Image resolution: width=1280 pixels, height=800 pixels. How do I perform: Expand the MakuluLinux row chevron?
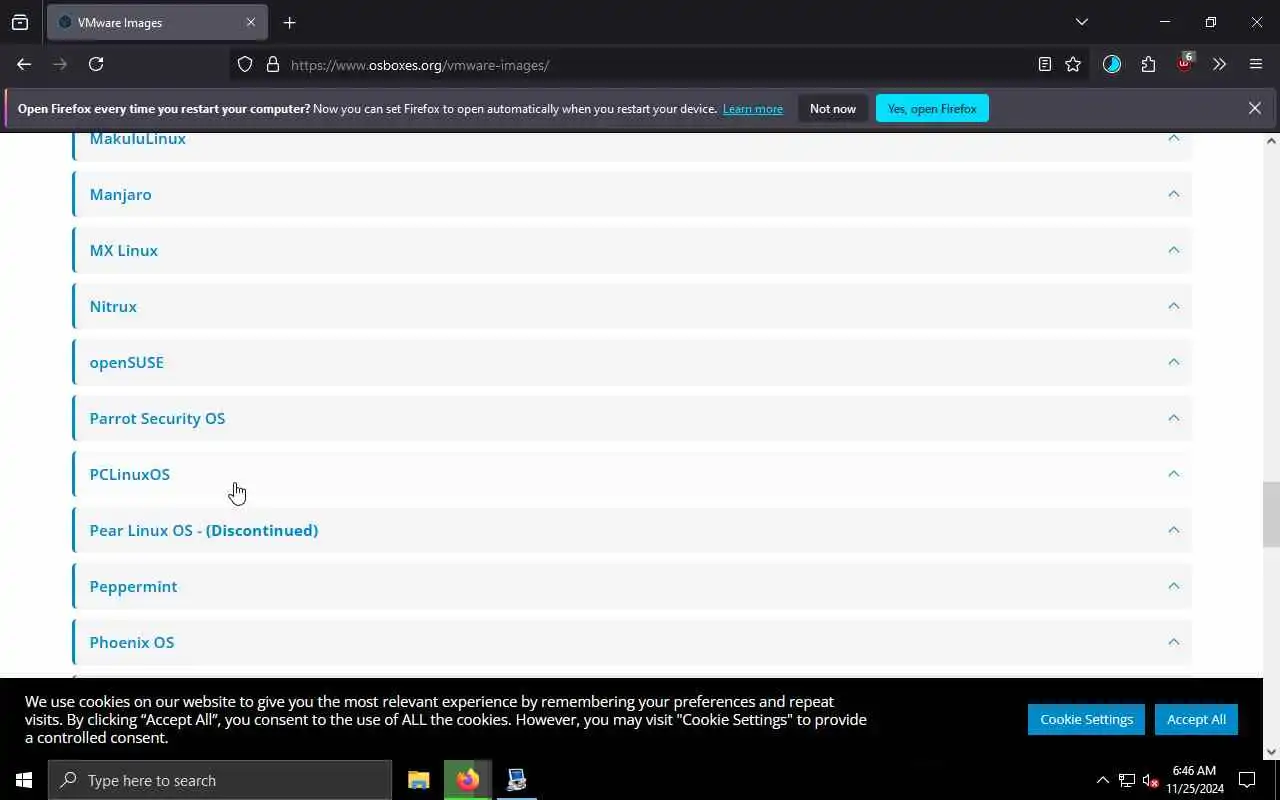1174,138
